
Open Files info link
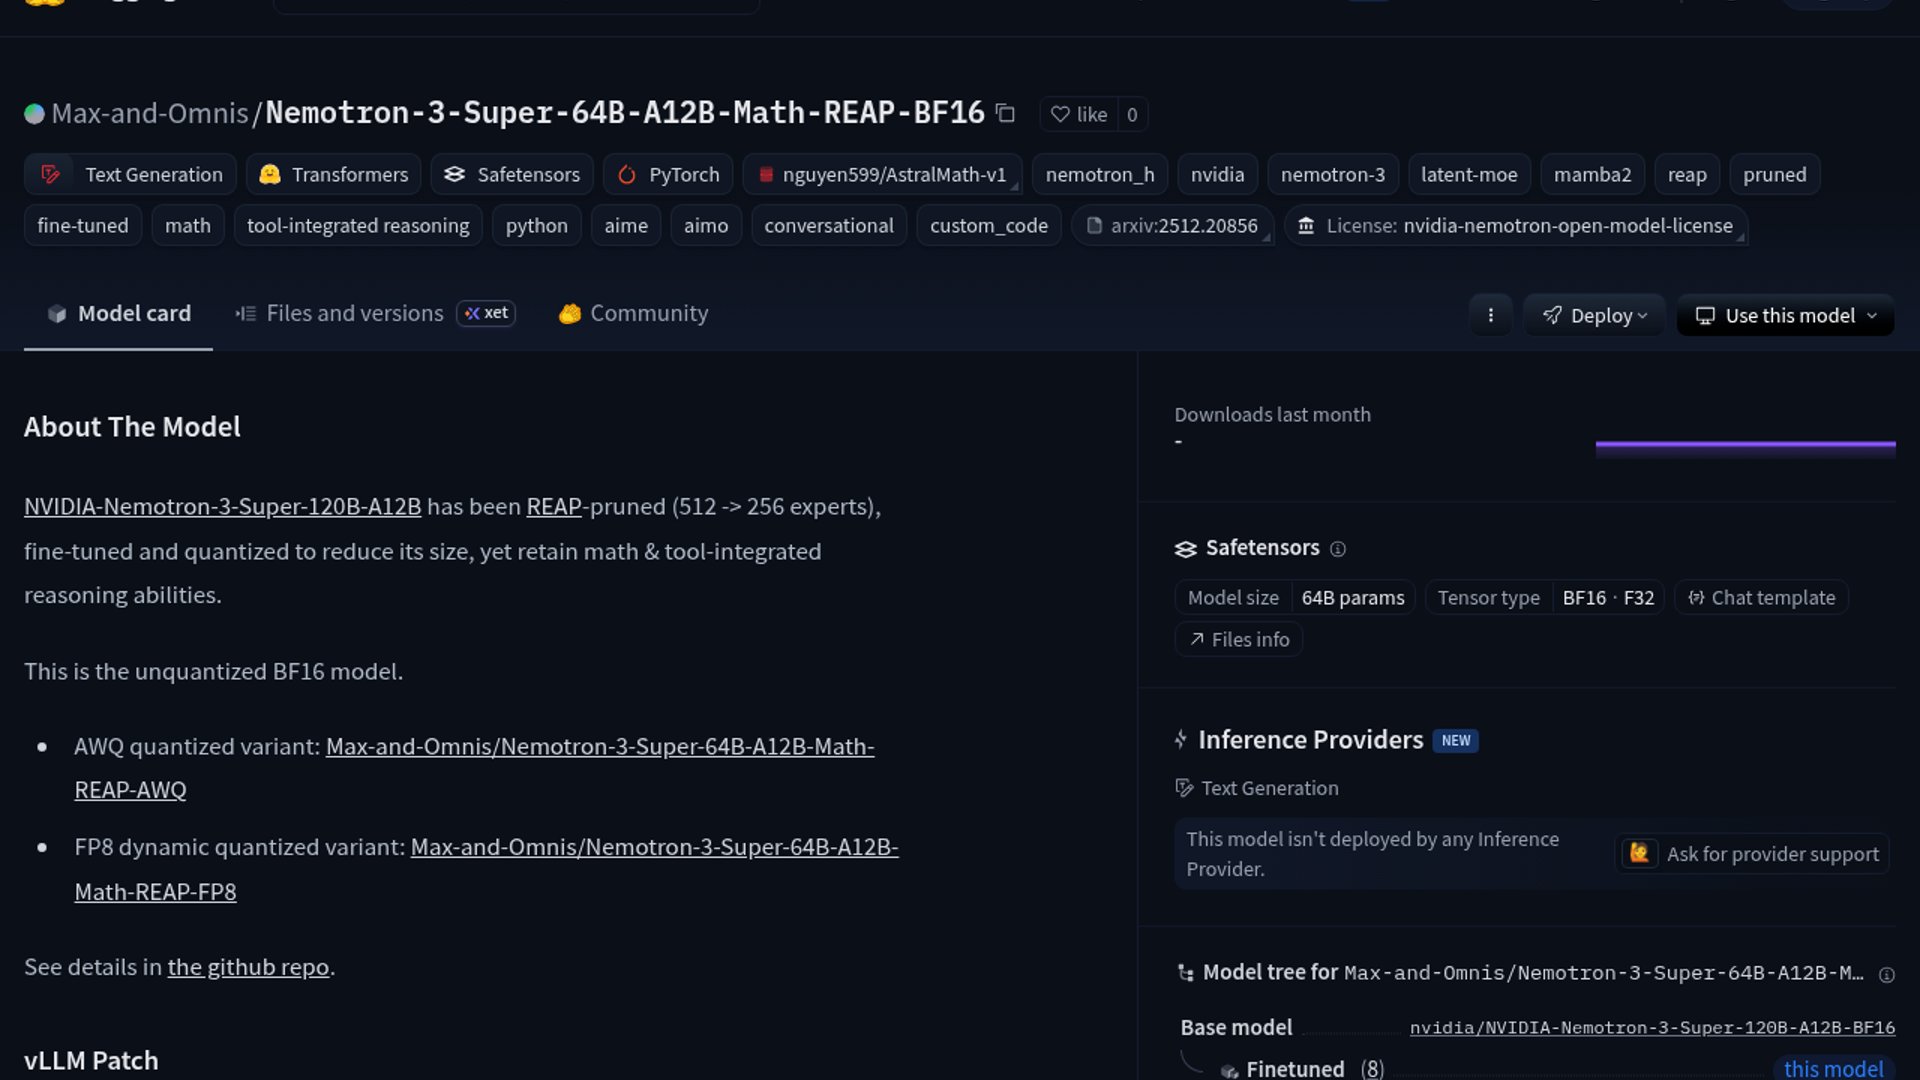coord(1238,640)
